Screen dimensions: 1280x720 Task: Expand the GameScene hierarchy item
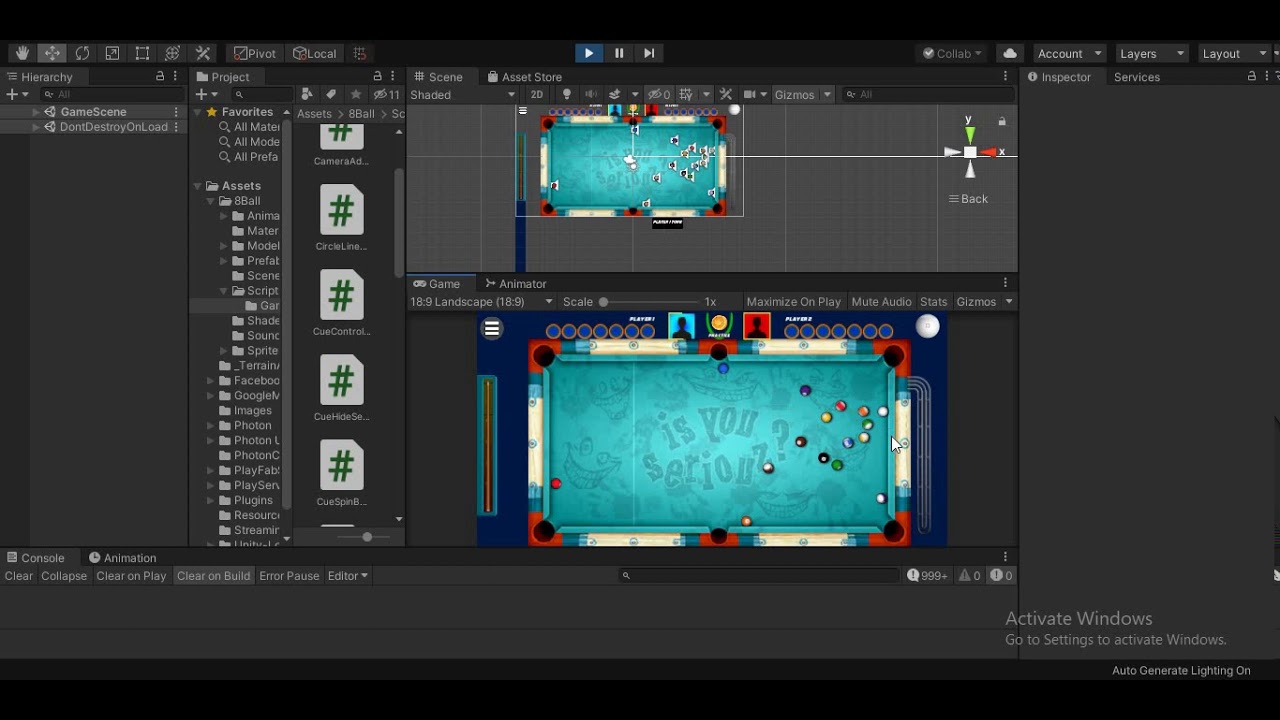coord(36,112)
